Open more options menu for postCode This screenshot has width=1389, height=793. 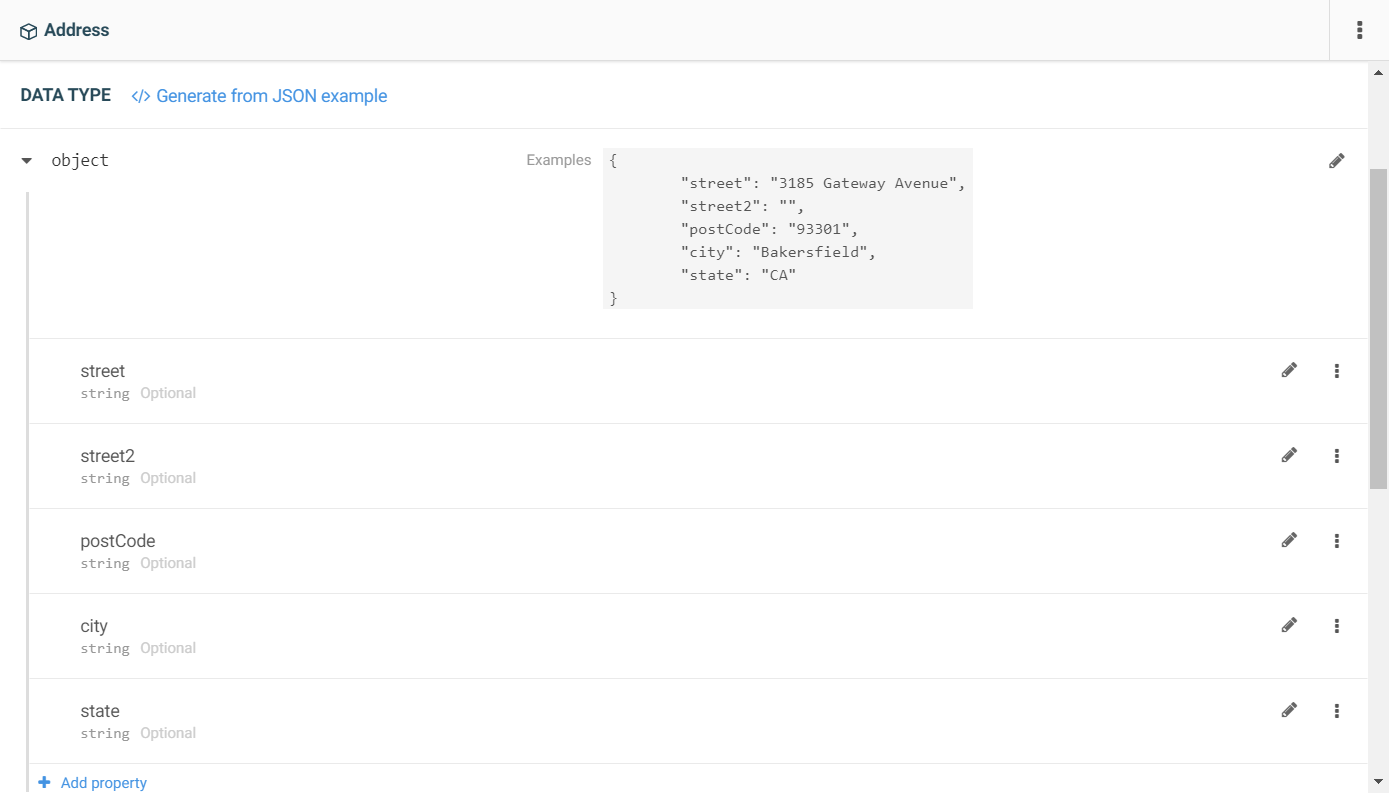(x=1336, y=541)
